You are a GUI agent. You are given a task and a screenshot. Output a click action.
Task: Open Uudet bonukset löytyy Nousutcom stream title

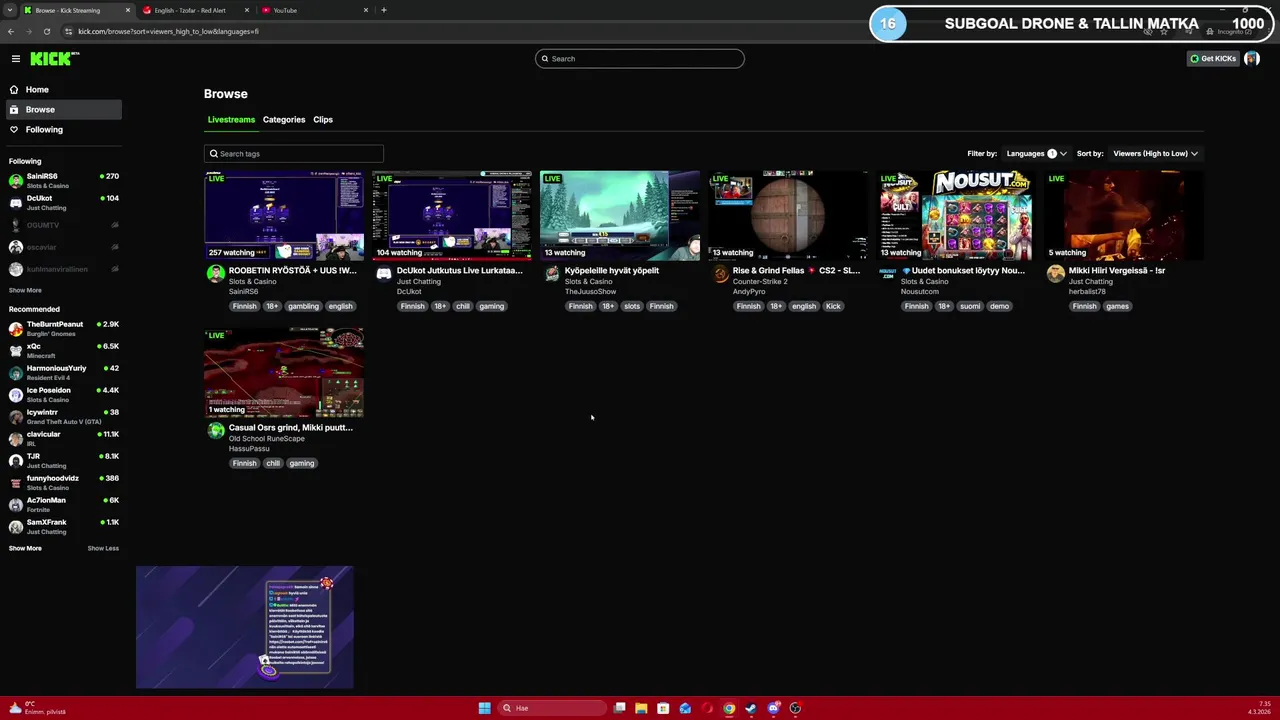pyautogui.click(x=963, y=270)
